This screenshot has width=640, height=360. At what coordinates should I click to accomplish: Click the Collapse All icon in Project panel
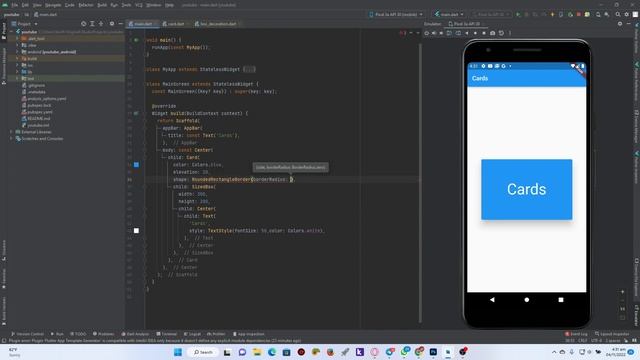pyautogui.click(x=101, y=24)
